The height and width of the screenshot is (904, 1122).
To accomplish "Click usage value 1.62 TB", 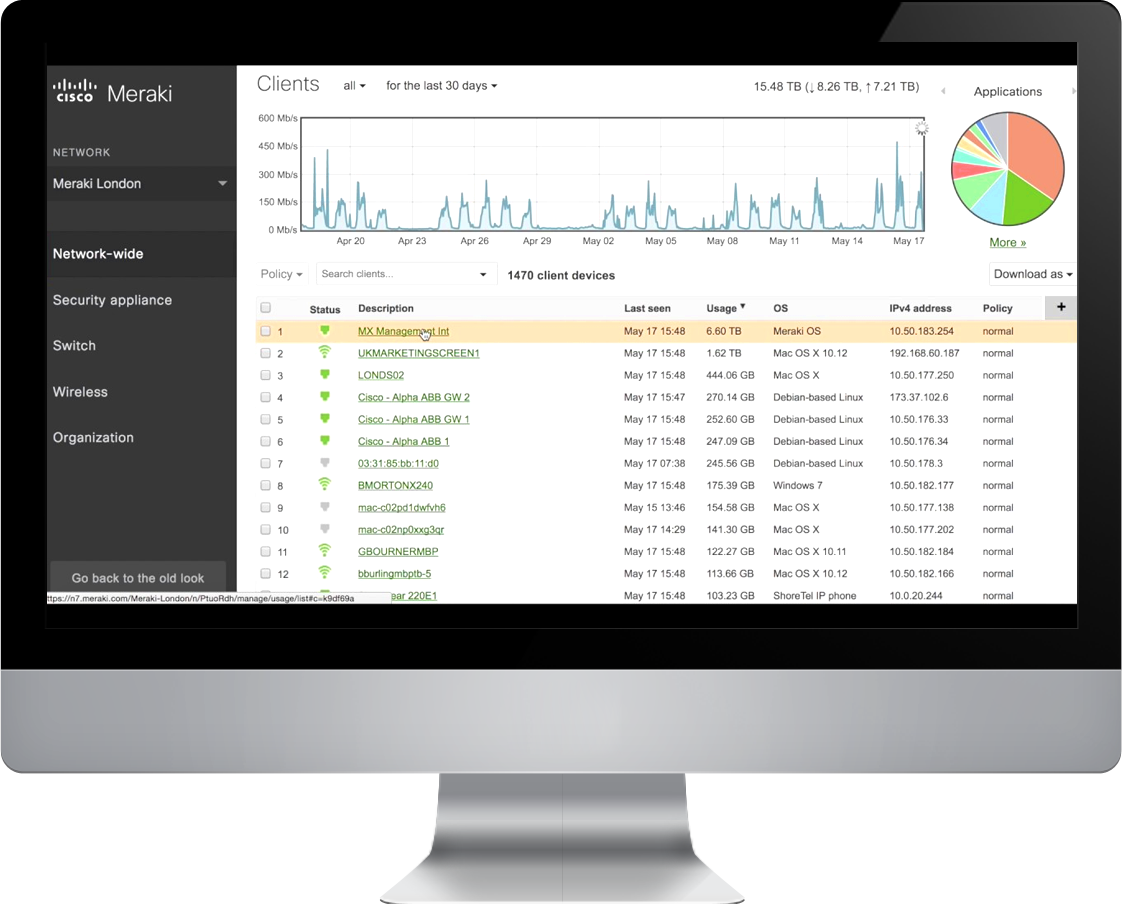I will tap(723, 354).
